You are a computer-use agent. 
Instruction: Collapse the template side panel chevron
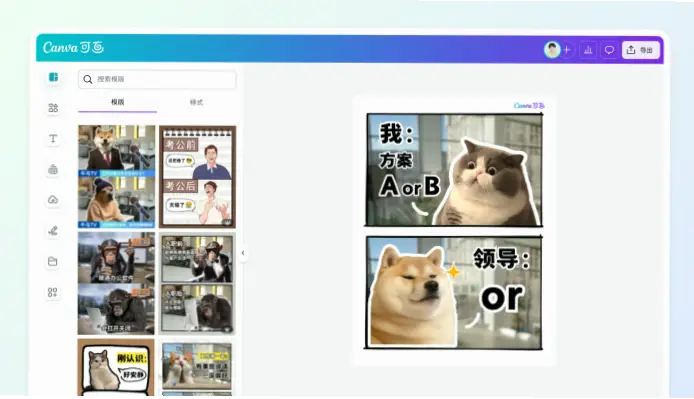243,253
